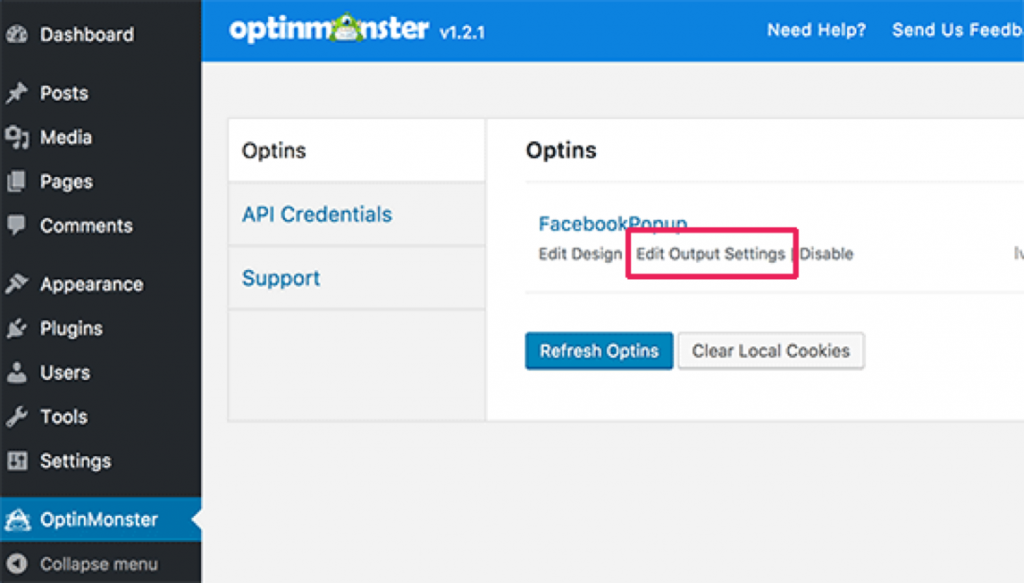Click the Clear Local Cookies button
Image resolution: width=1024 pixels, height=583 pixels.
[x=771, y=351]
